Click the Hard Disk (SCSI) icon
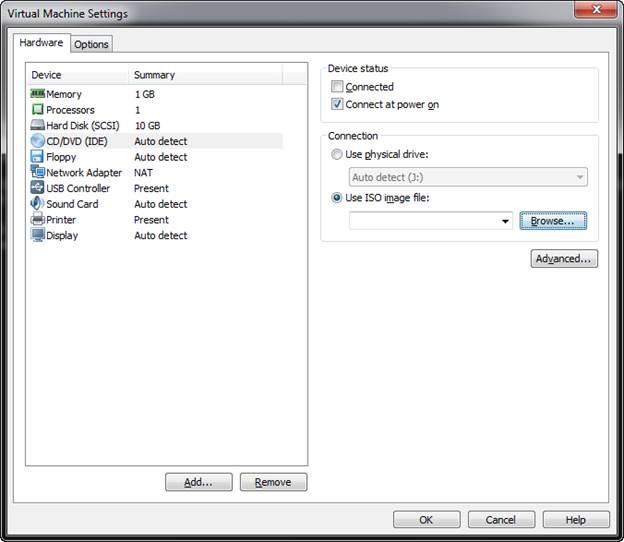 37,125
